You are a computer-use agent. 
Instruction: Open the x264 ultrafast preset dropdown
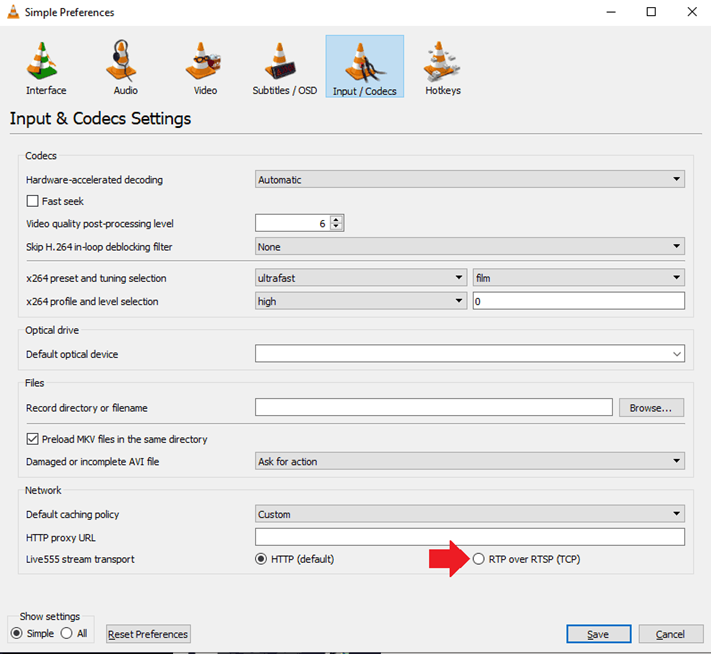coord(361,277)
